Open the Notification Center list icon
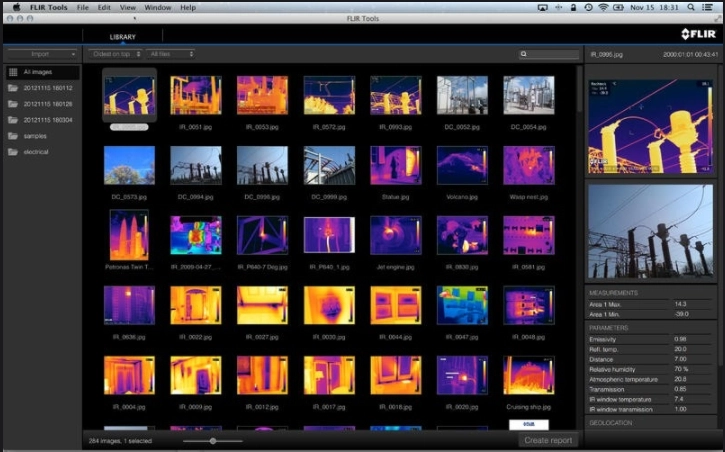The width and height of the screenshot is (725, 452). click(x=707, y=7)
